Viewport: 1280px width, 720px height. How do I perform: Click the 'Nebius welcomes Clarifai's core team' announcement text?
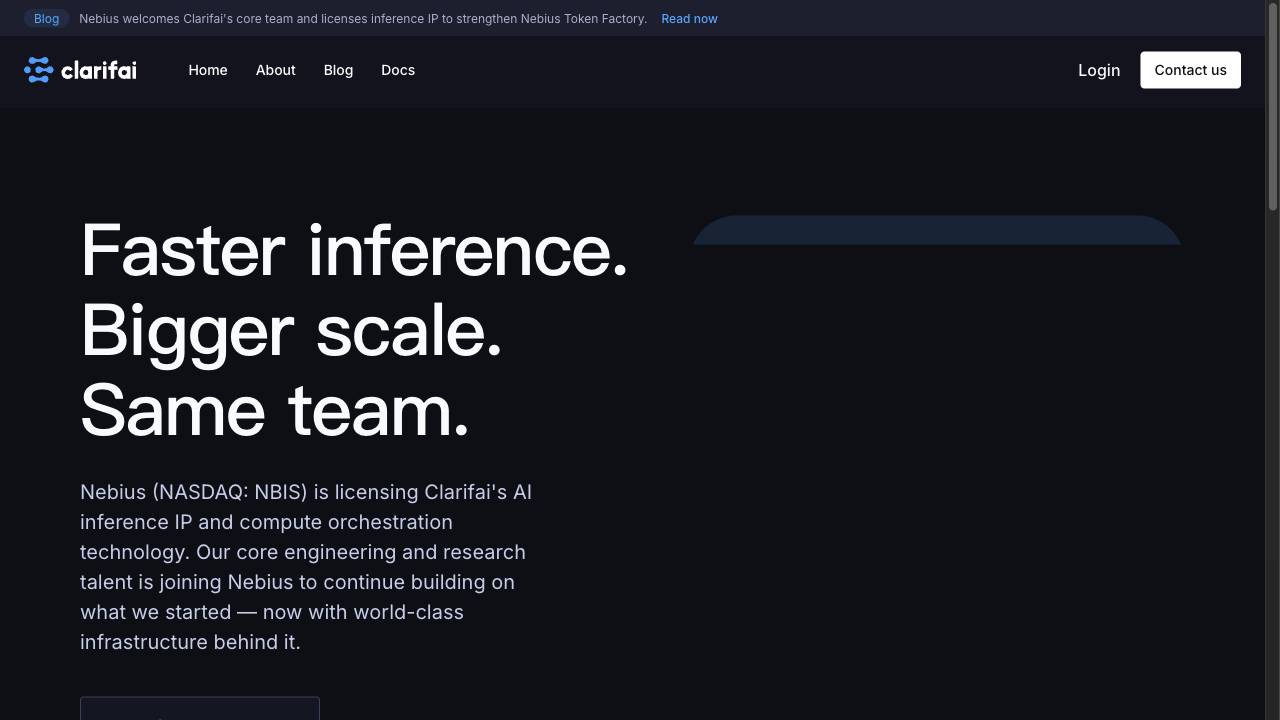point(363,19)
